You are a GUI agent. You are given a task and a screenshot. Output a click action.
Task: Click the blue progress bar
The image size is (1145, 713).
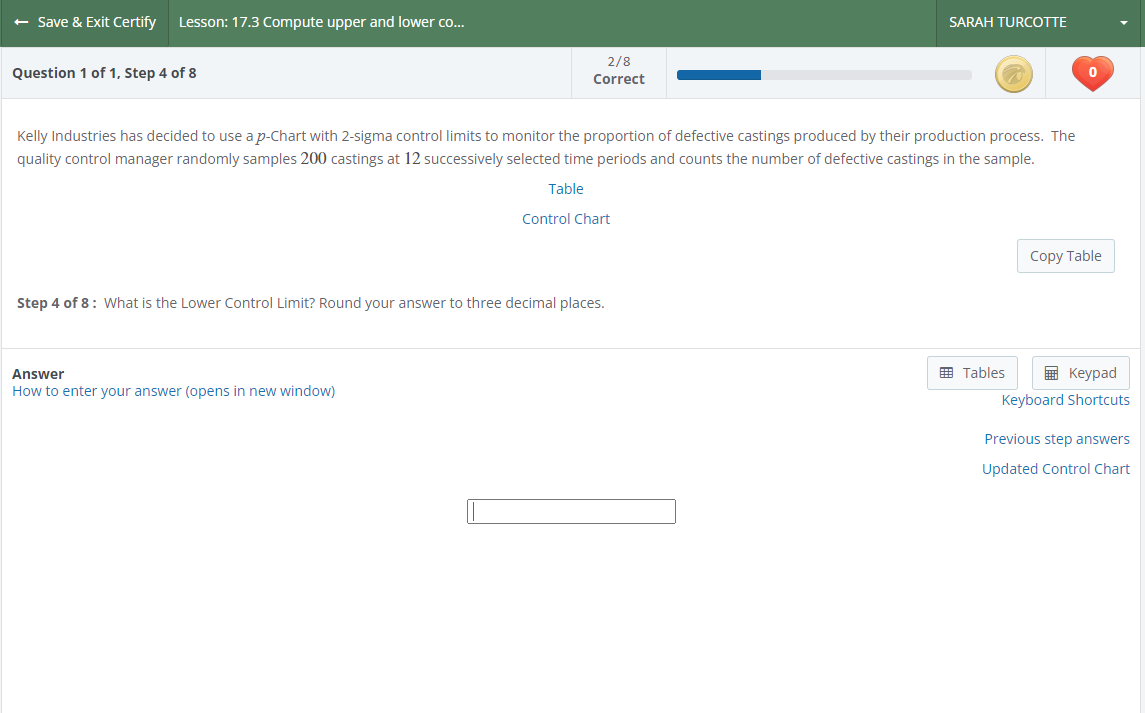(x=718, y=74)
